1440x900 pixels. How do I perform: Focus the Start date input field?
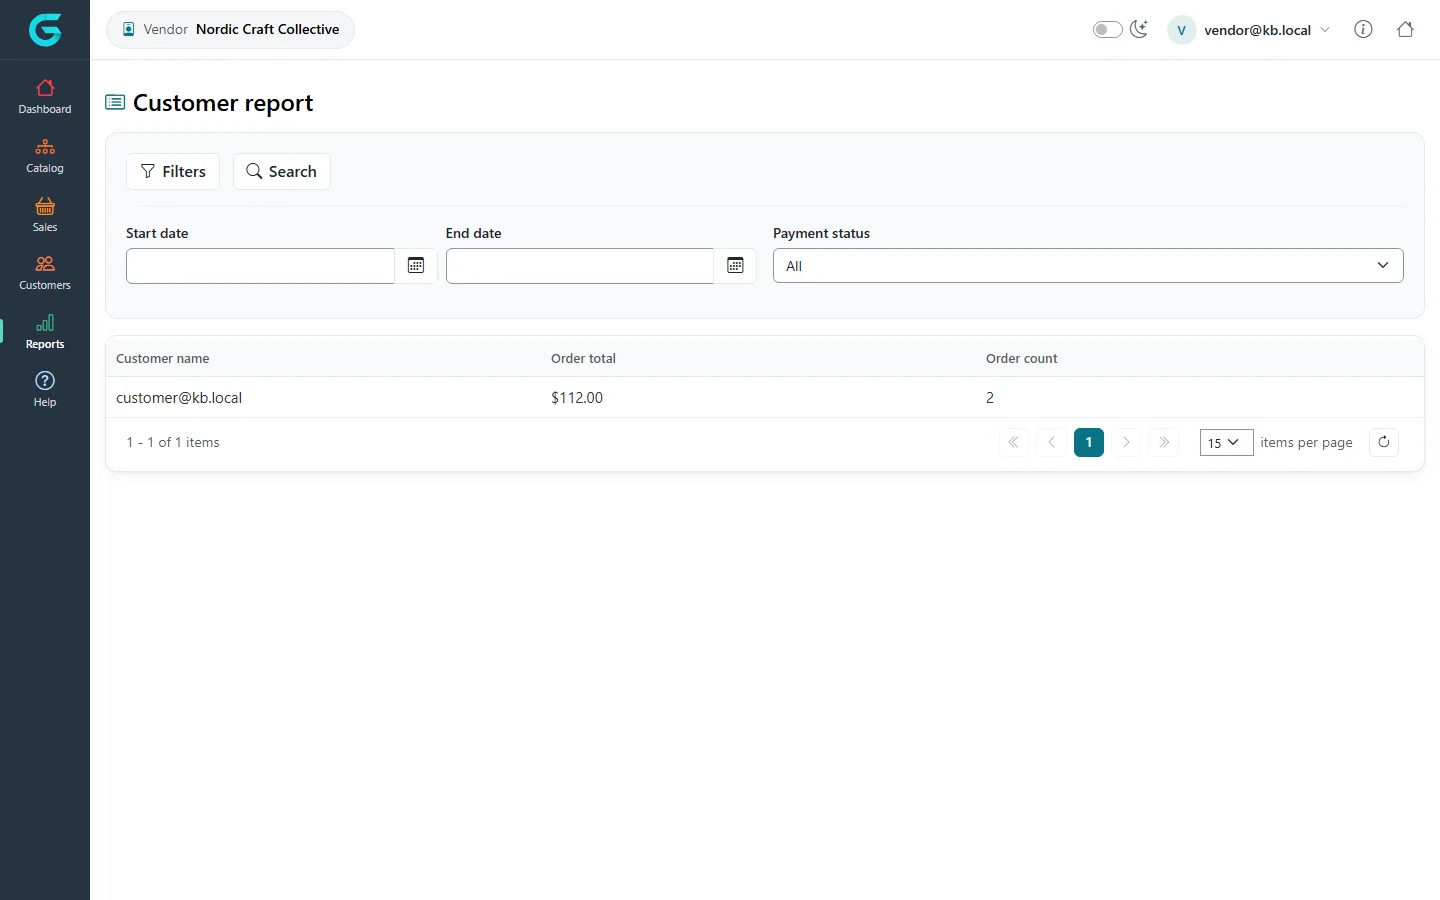260,266
